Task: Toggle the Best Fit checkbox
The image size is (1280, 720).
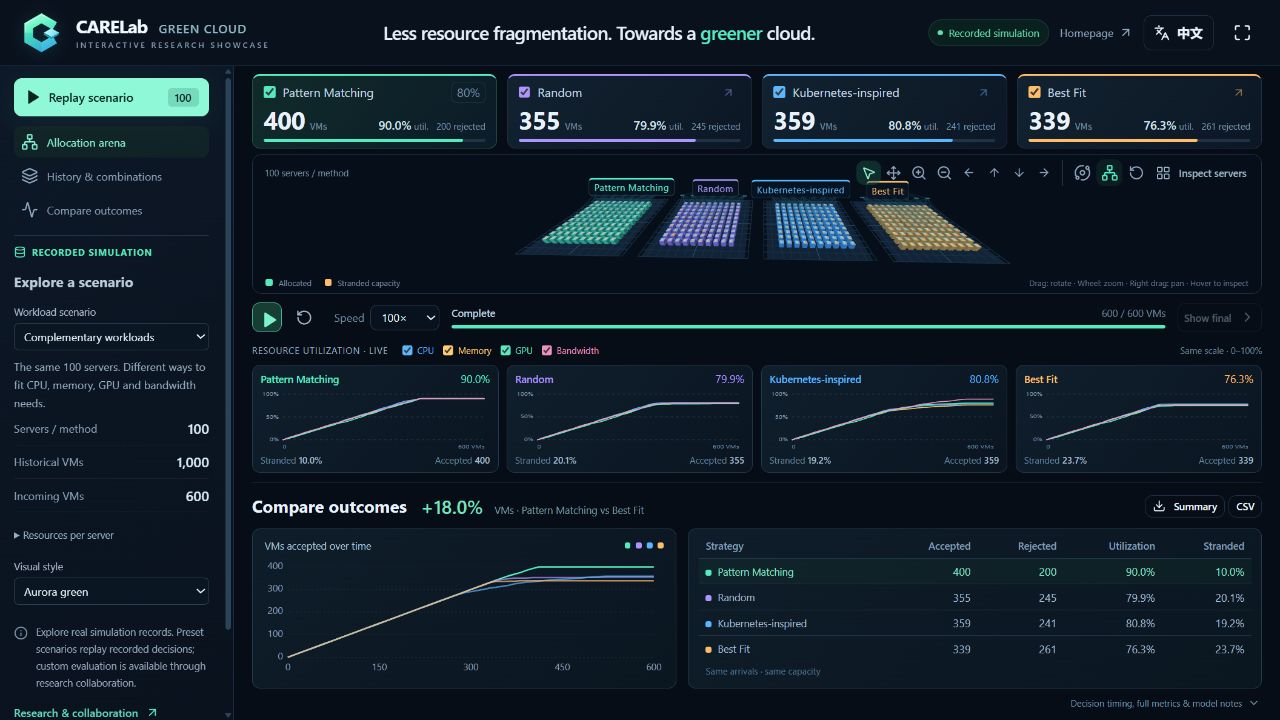Action: tap(1035, 92)
